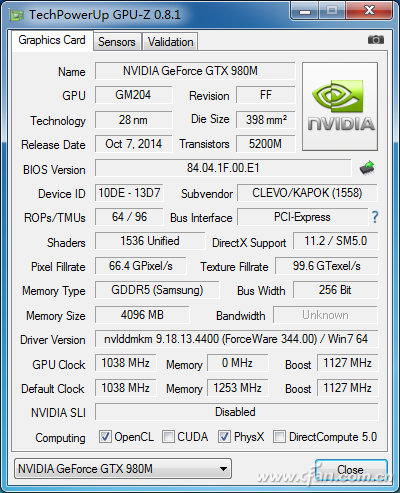This screenshot has height=493, width=400.
Task: Click the Transistors field 5200M
Action: click(x=266, y=144)
